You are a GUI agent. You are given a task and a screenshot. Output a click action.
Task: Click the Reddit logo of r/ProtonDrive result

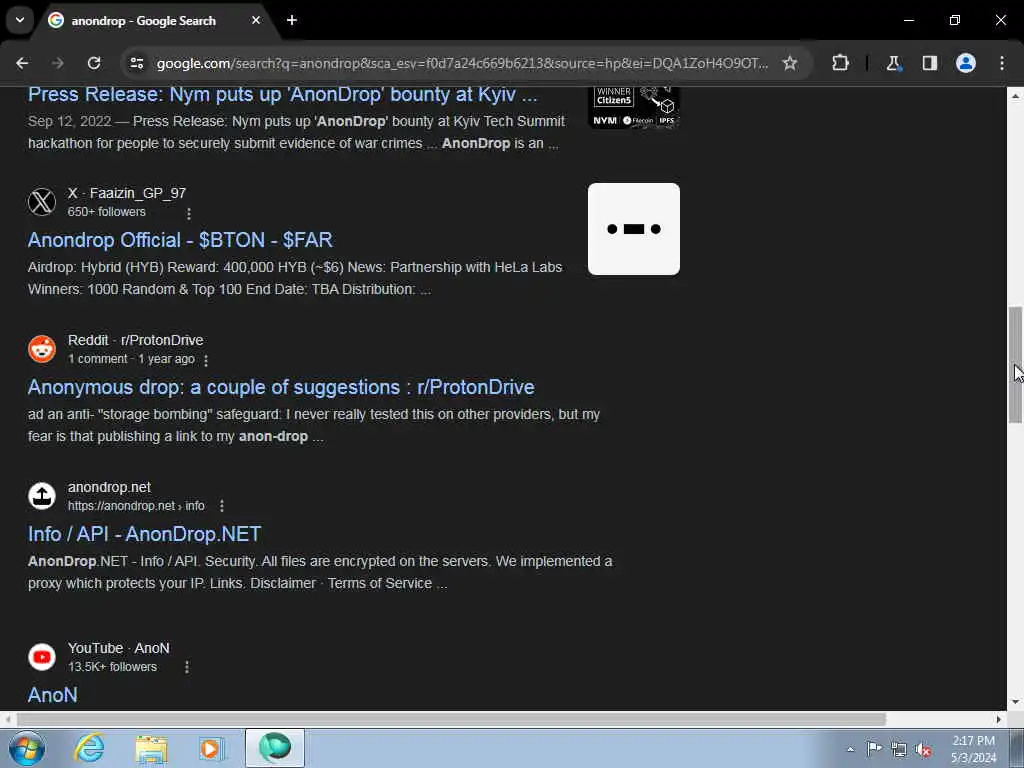[x=42, y=349]
